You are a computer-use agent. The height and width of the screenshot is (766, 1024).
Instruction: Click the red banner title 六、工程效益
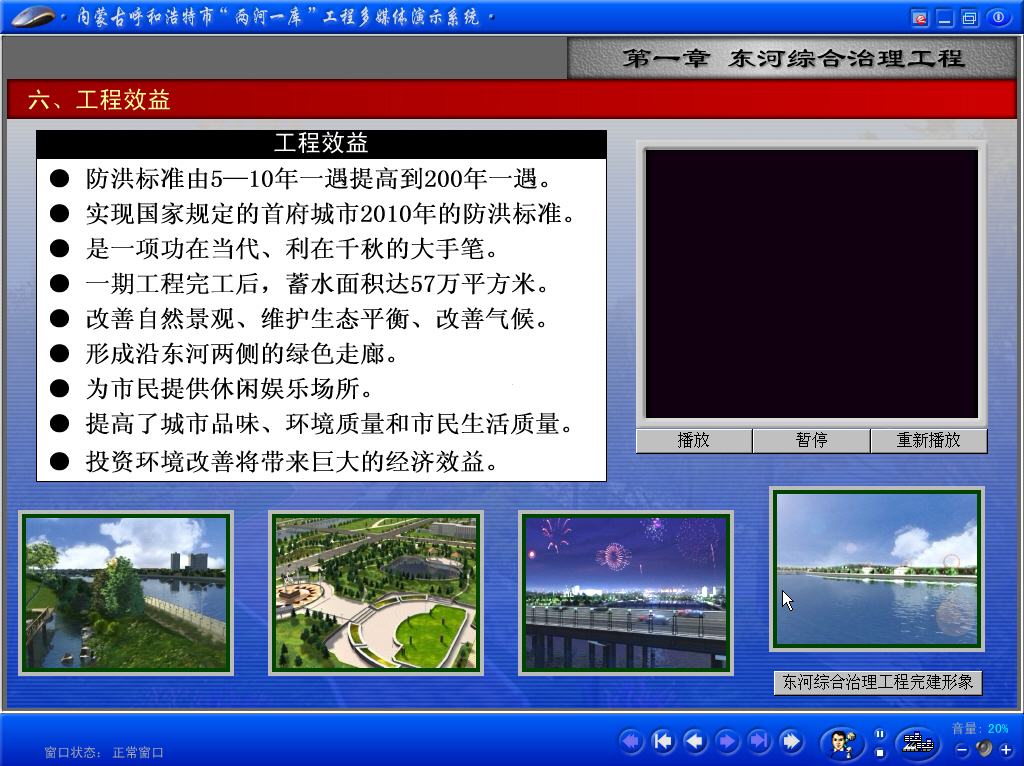pyautogui.click(x=99, y=100)
